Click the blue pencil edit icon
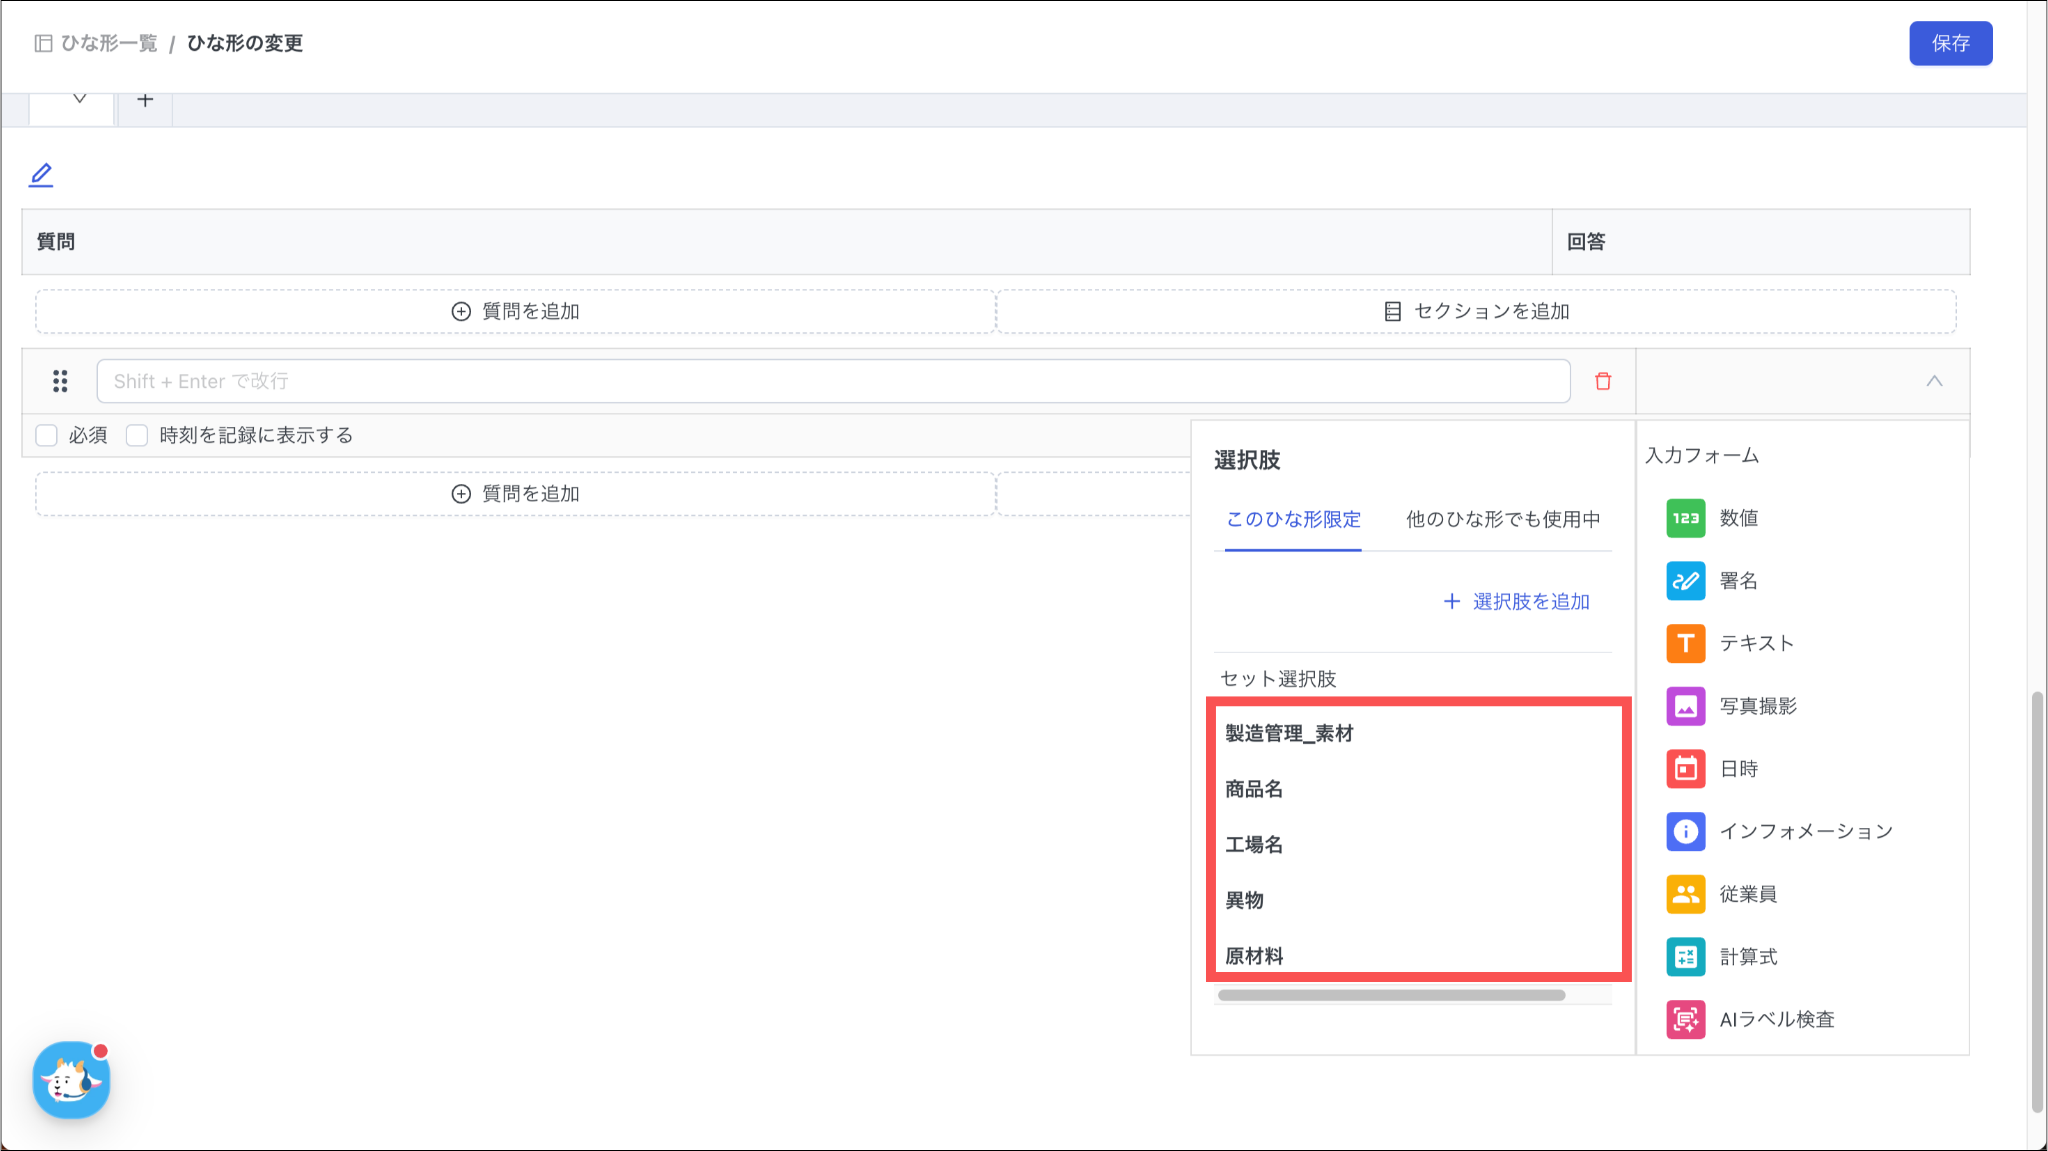The height and width of the screenshot is (1151, 2048). (x=41, y=175)
